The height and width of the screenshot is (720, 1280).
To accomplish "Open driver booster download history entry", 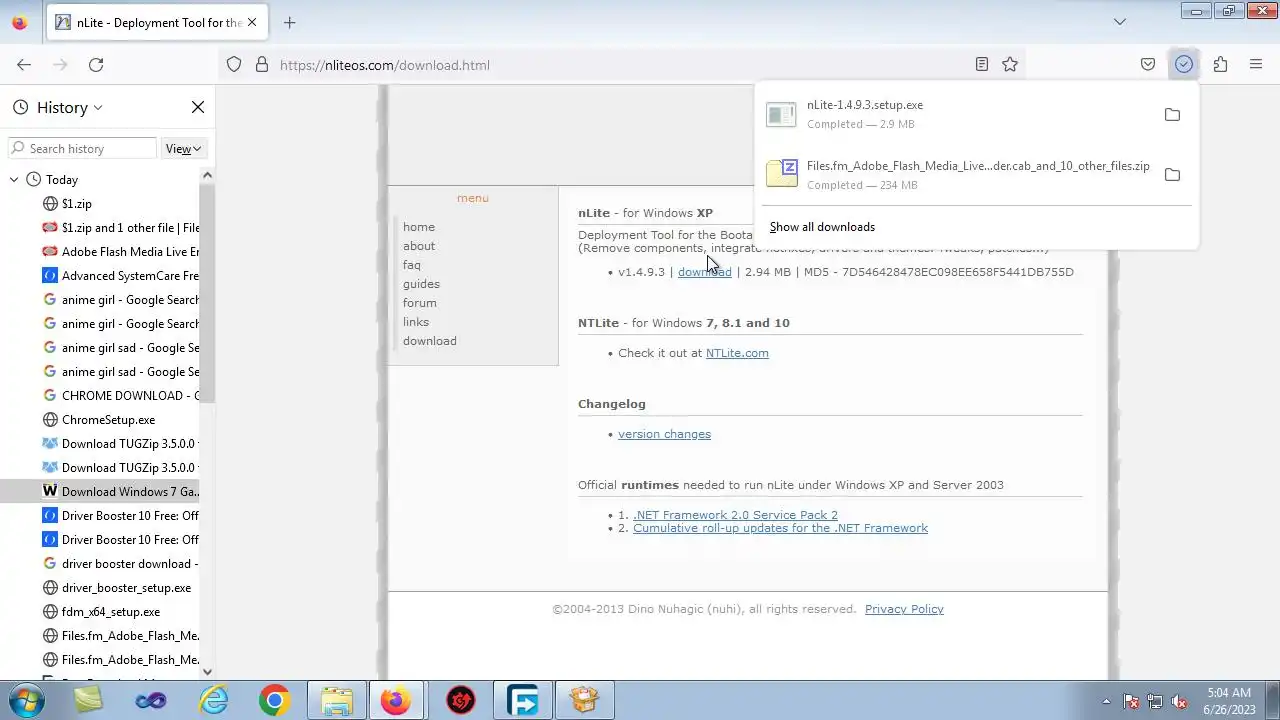I will (120, 564).
